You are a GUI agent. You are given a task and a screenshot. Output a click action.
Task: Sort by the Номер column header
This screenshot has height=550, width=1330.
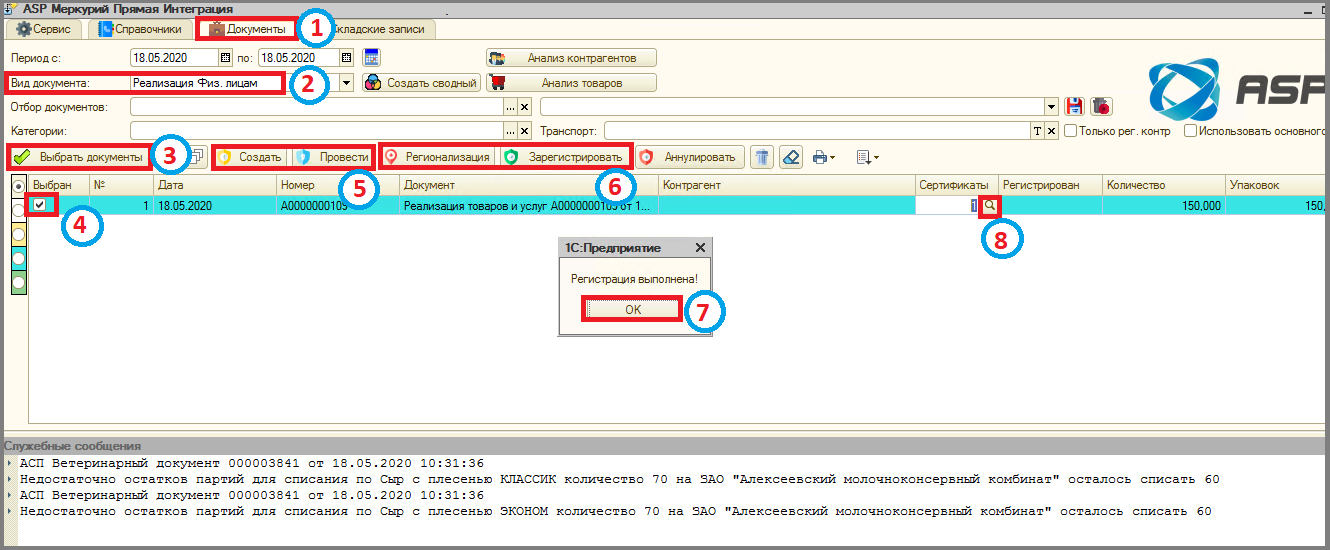(338, 186)
